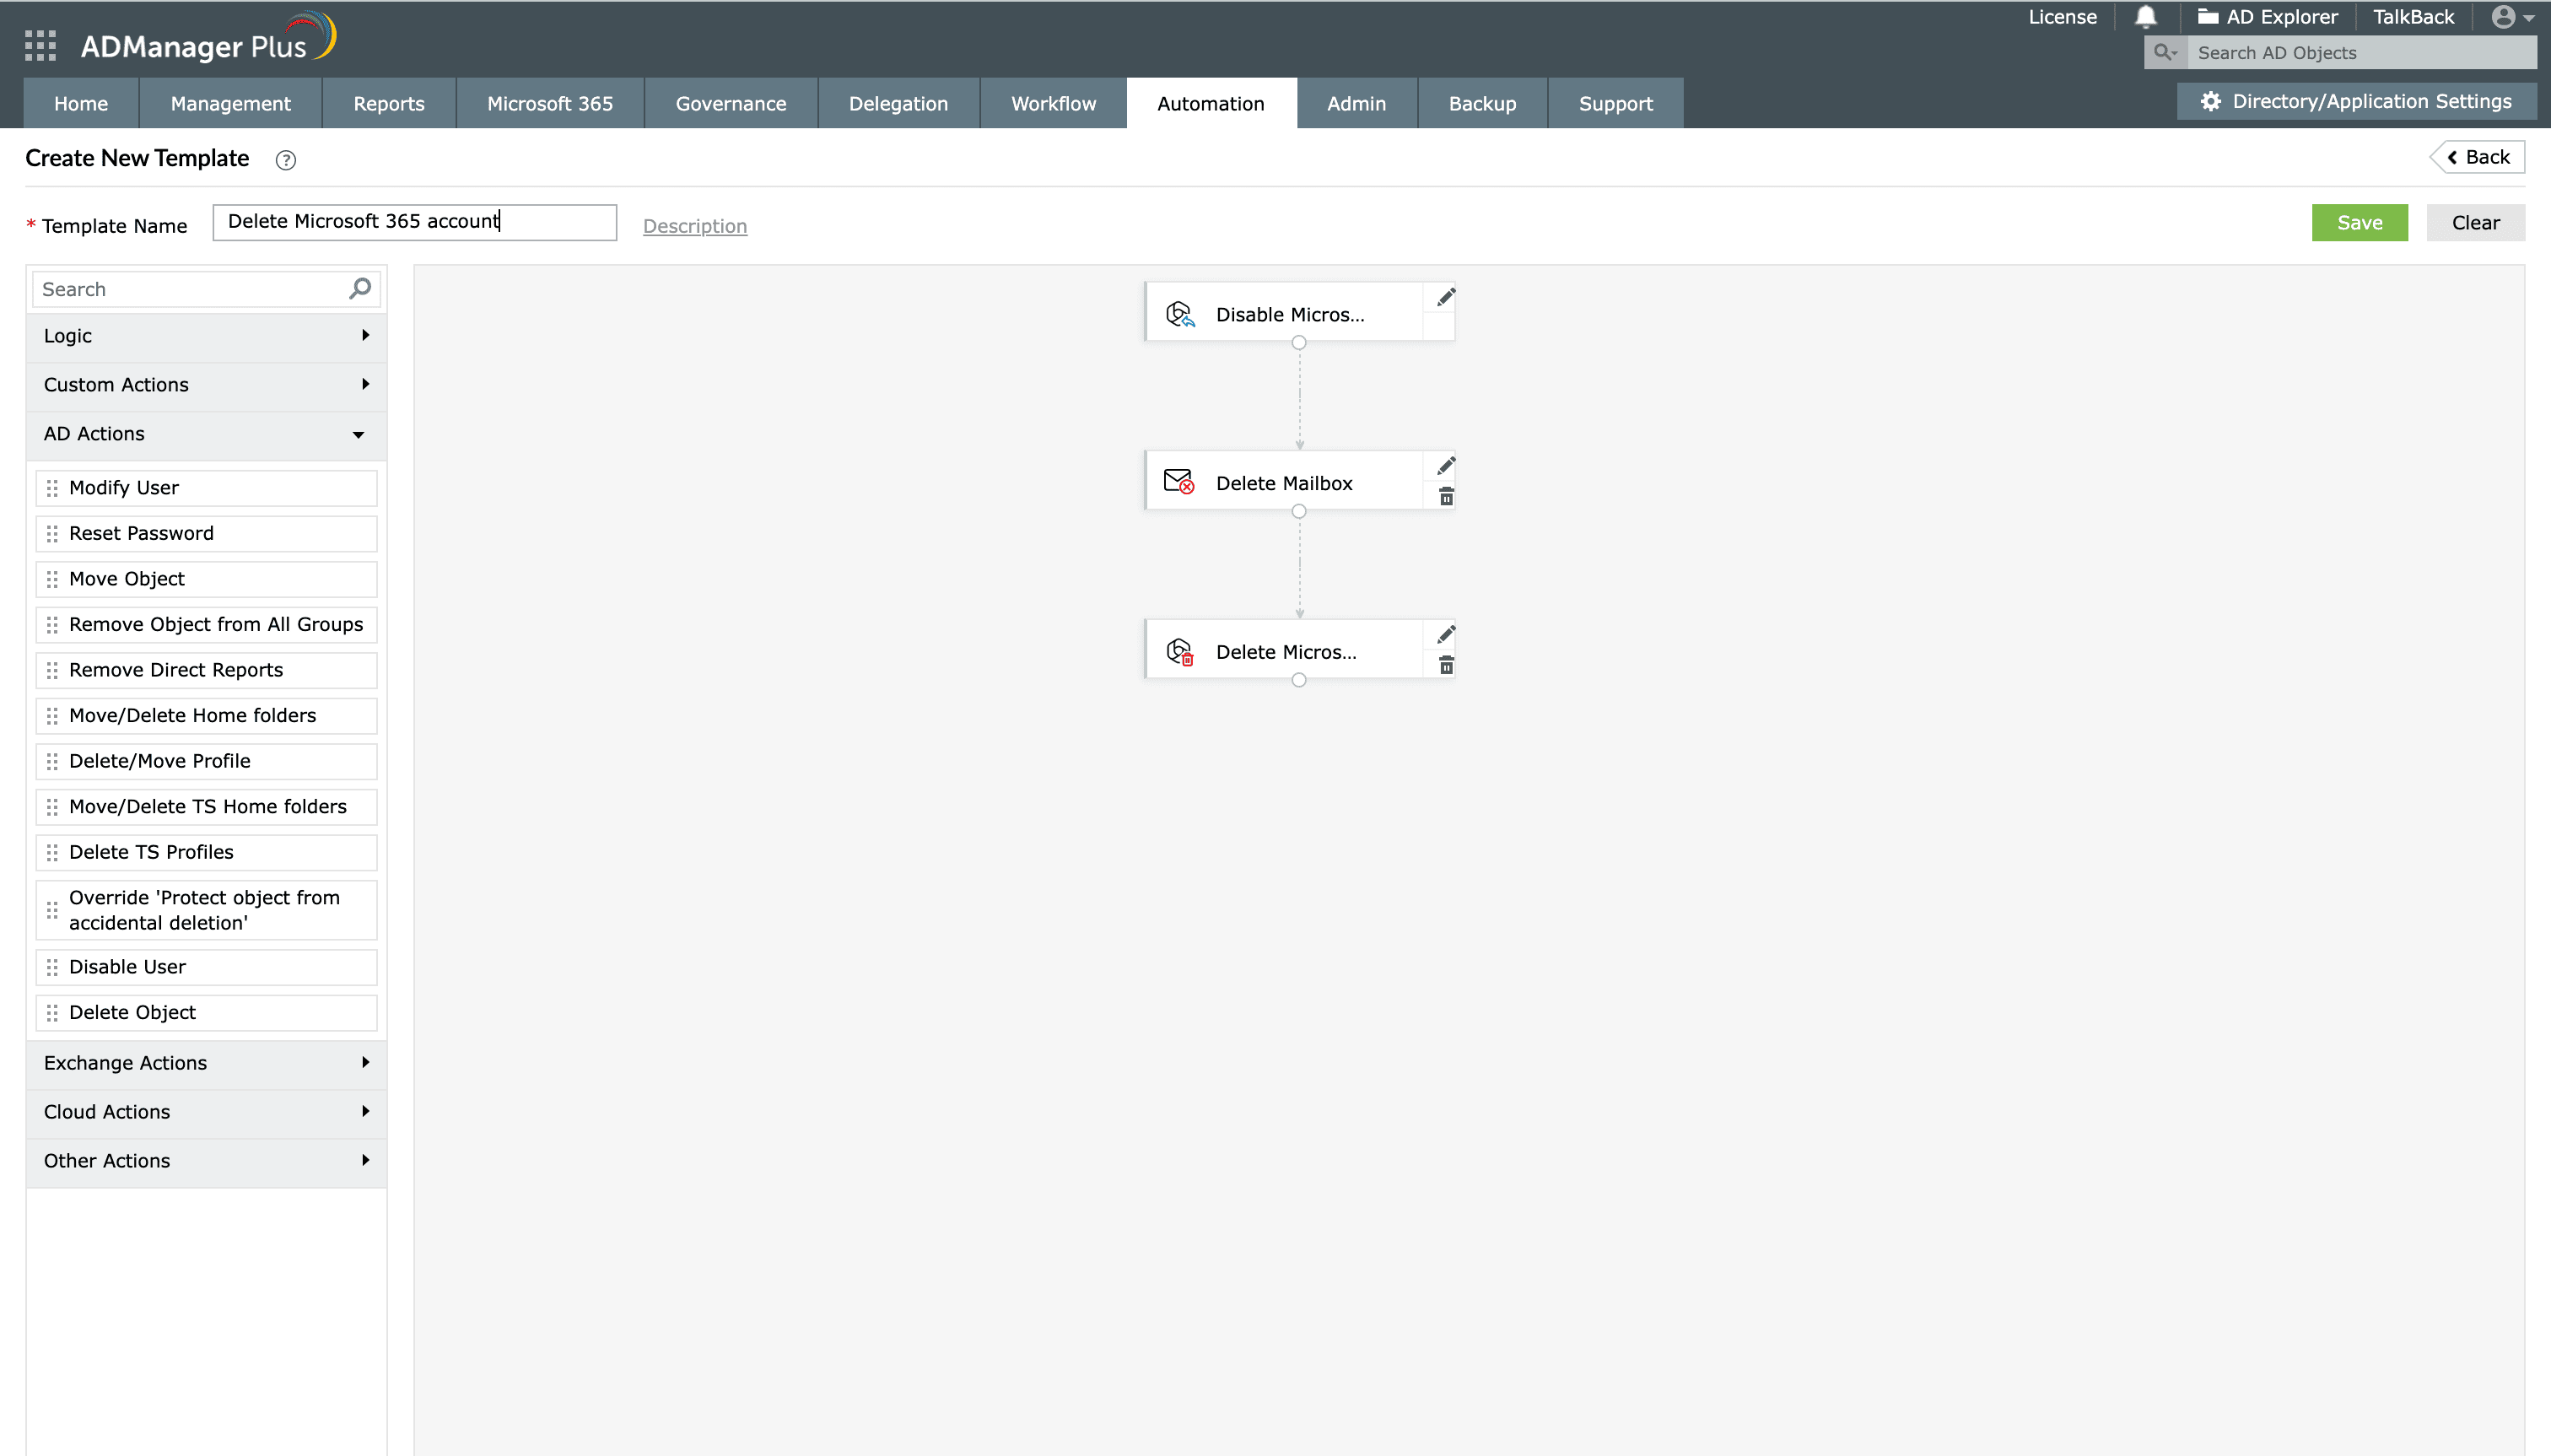Open Directory/Application Settings via gear icon
The width and height of the screenshot is (2551, 1456).
pyautogui.click(x=2211, y=101)
